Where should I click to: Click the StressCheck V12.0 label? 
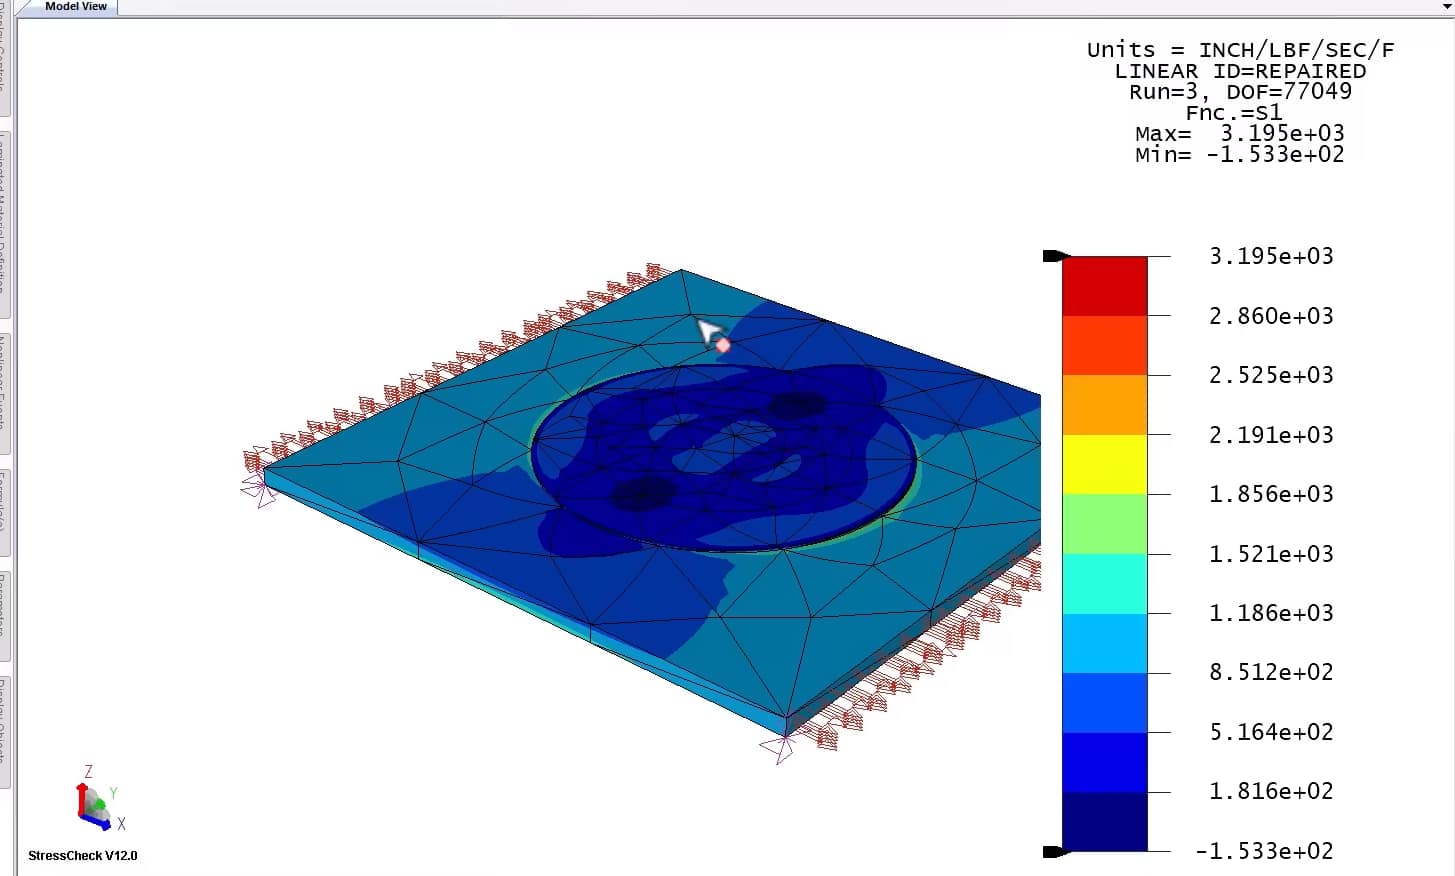tap(82, 856)
